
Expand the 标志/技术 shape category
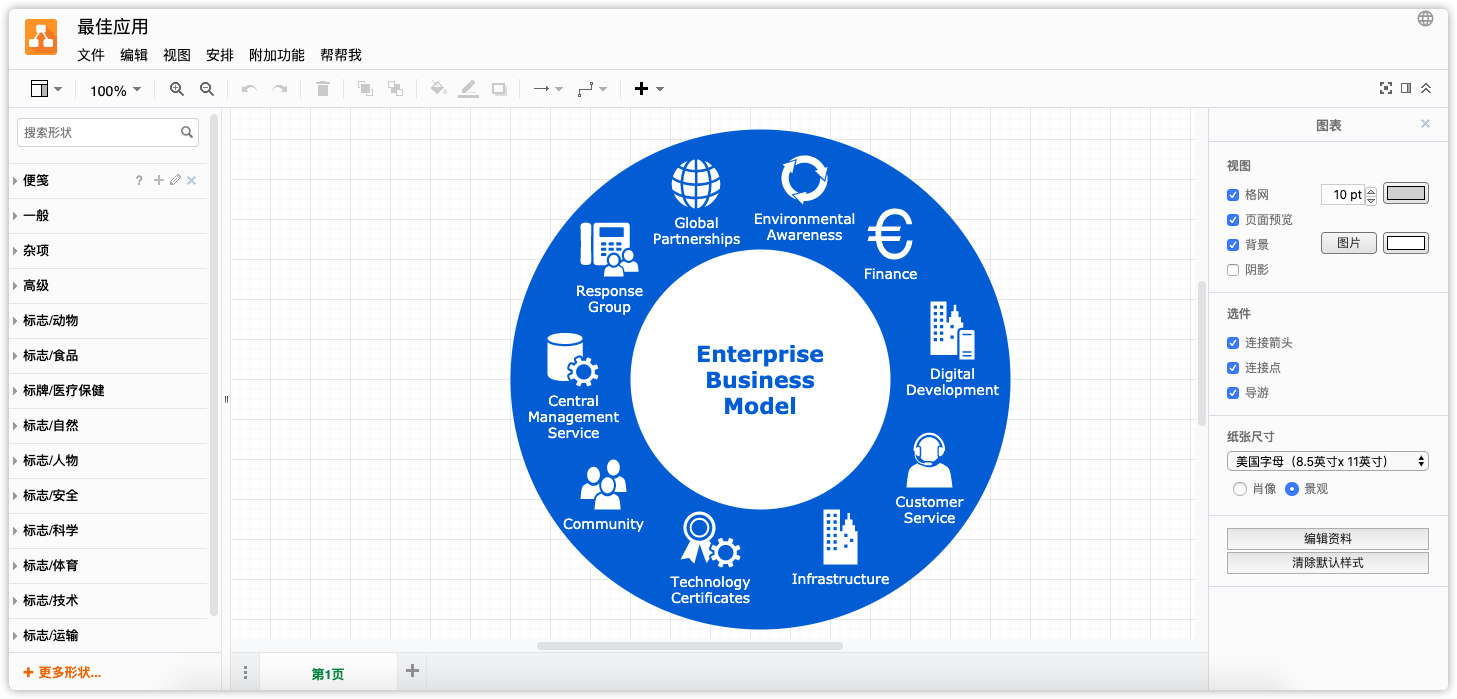click(108, 600)
